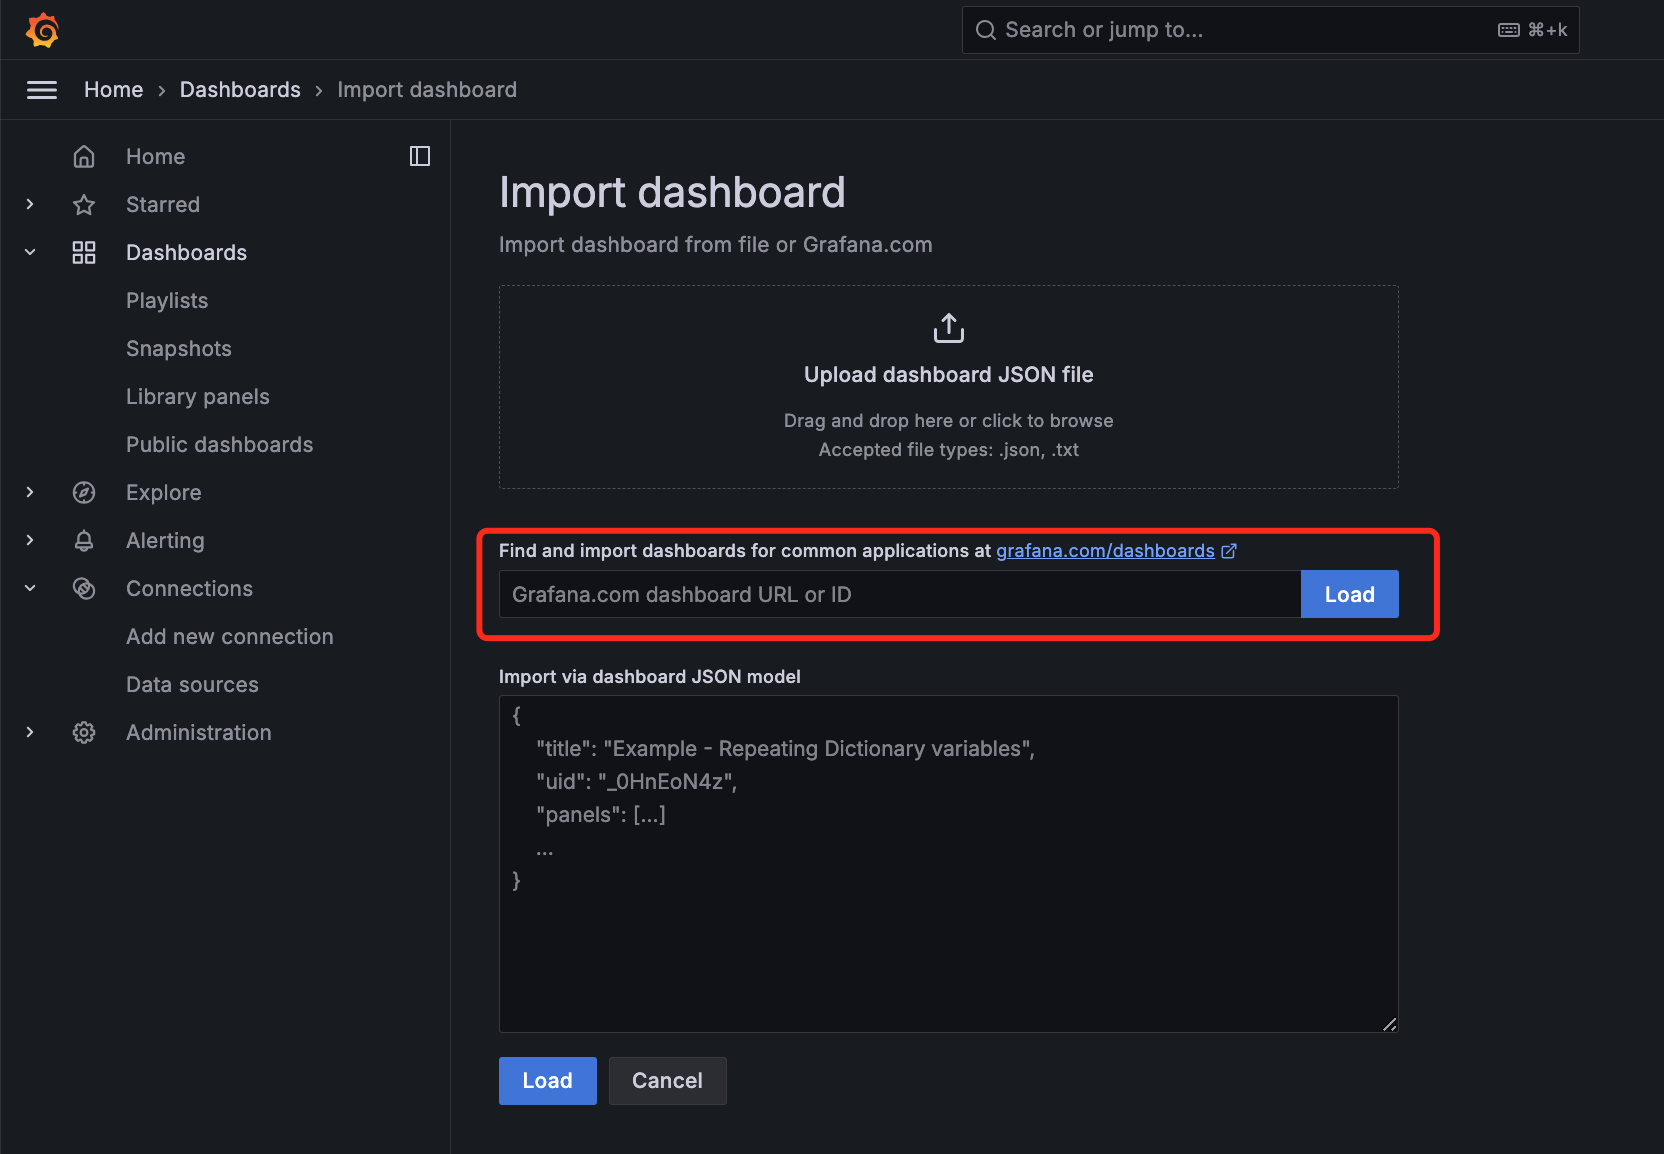The height and width of the screenshot is (1154, 1664).
Task: Click the search magnifier icon
Action: pos(986,30)
